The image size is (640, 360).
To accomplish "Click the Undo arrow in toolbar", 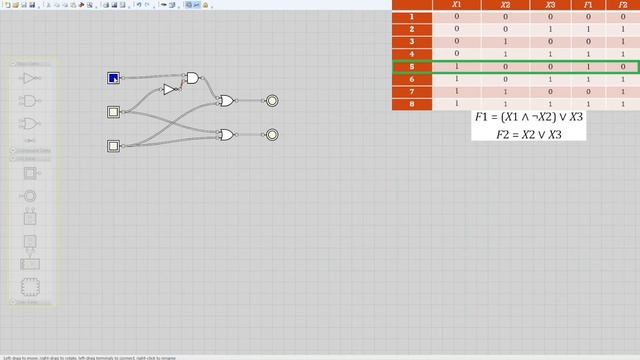I will pyautogui.click(x=139, y=5).
